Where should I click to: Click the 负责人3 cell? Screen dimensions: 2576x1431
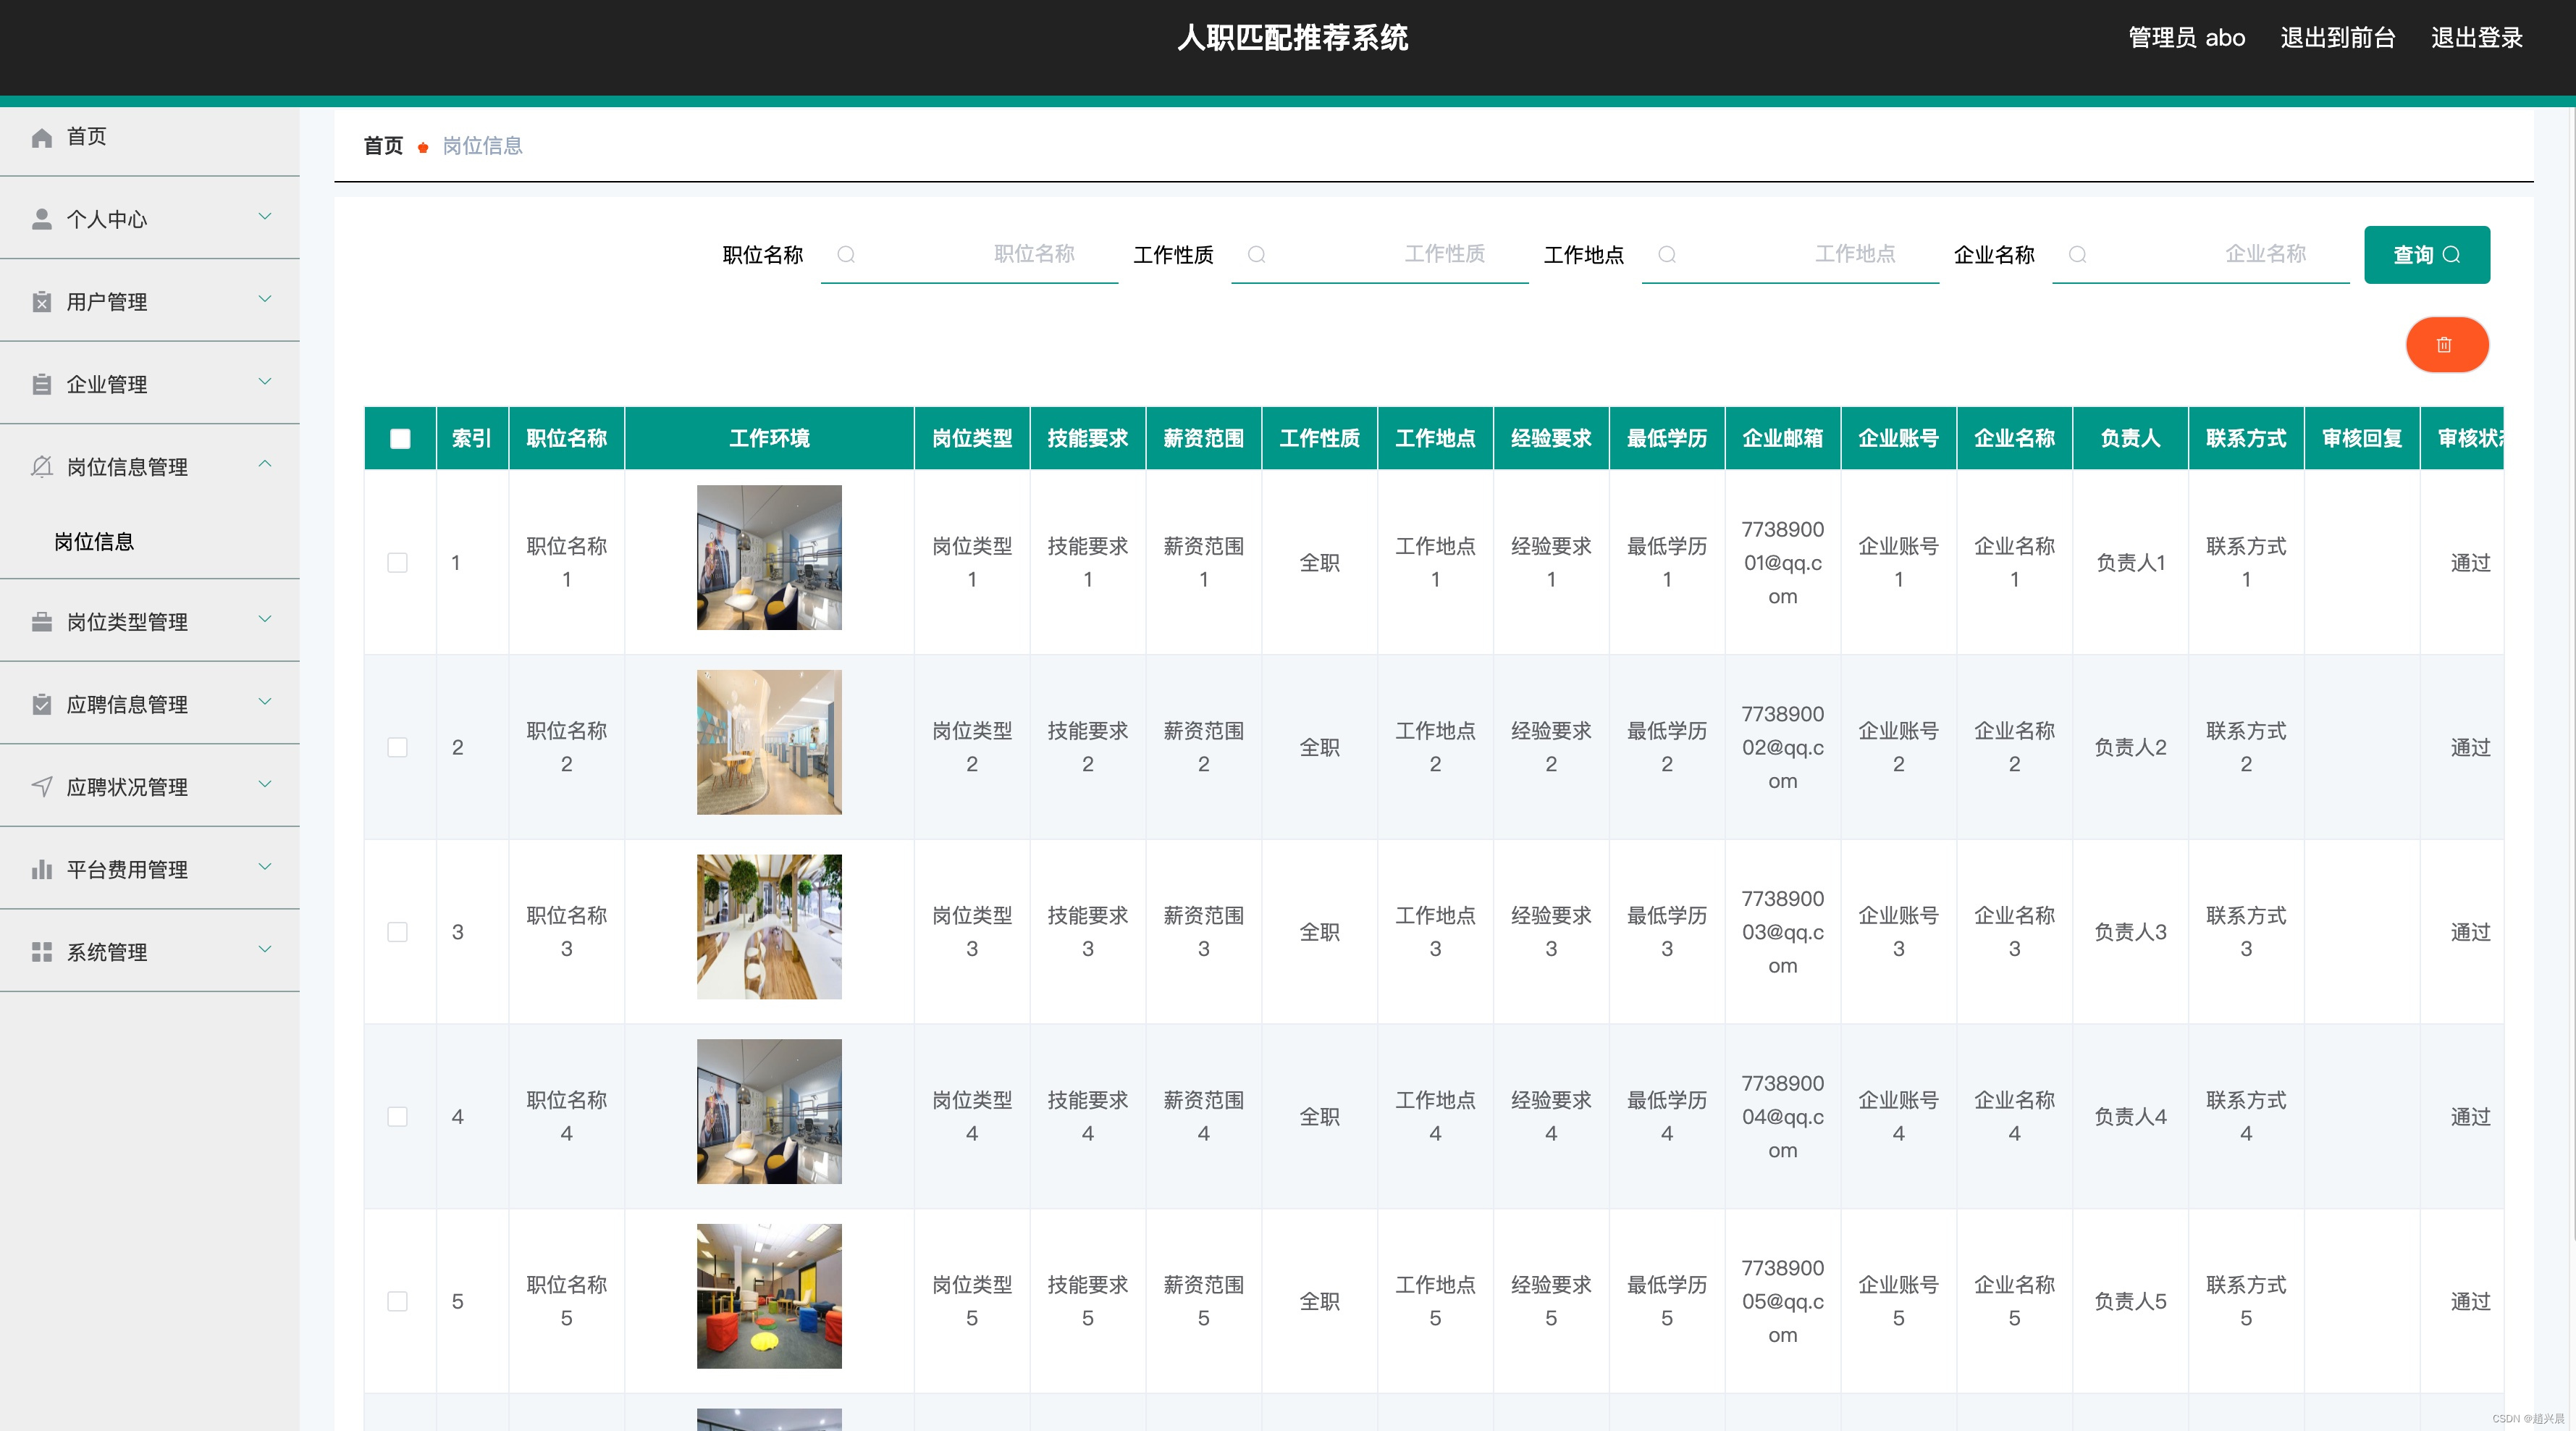2130,932
